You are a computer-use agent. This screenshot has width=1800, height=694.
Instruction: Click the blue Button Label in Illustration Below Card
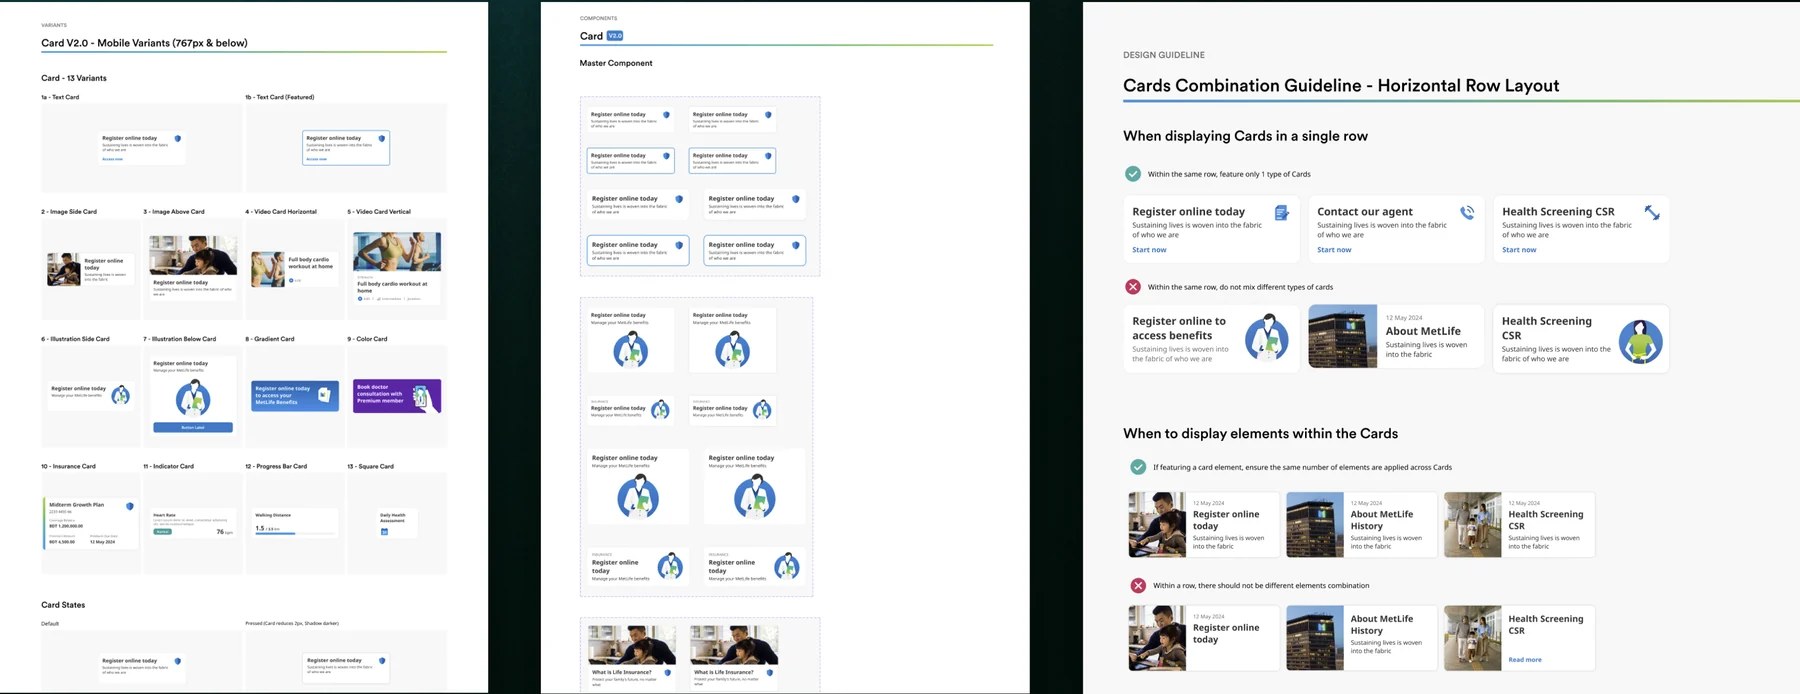[x=193, y=427]
